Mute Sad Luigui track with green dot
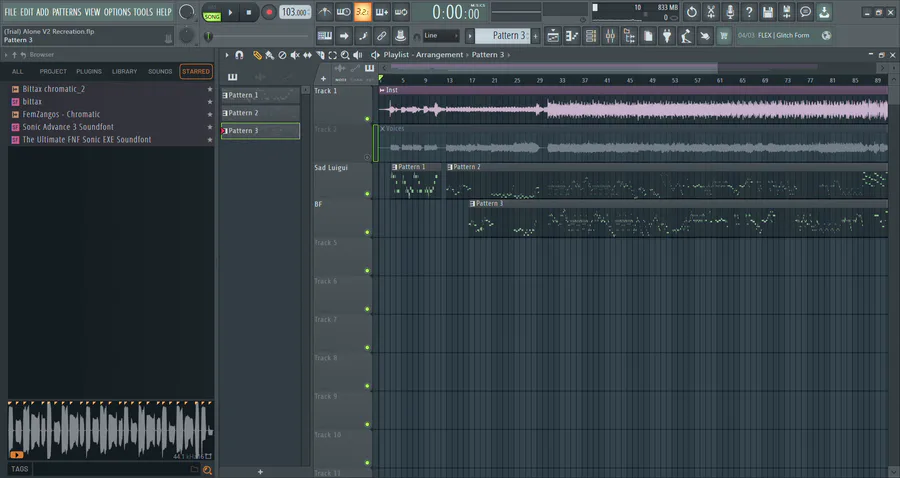Screen dimensions: 900x478 point(367,194)
